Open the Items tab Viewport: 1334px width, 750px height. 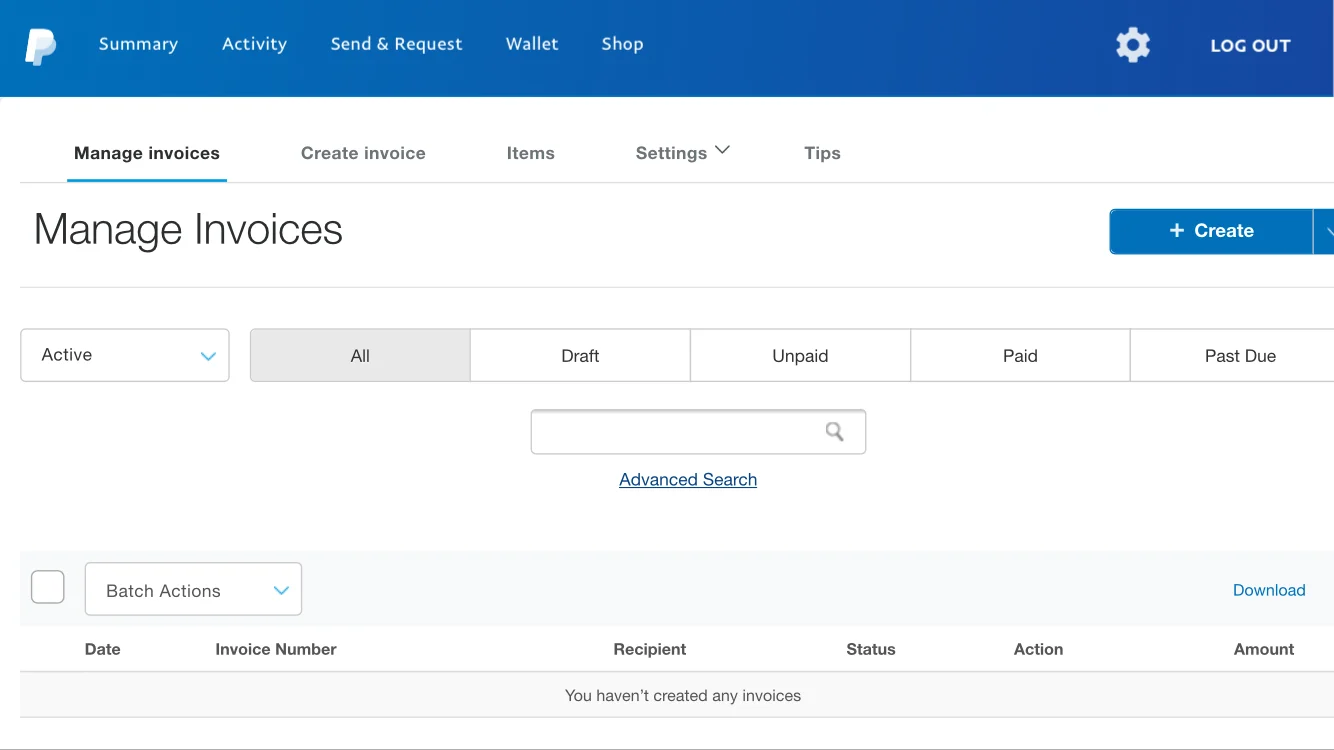530,153
